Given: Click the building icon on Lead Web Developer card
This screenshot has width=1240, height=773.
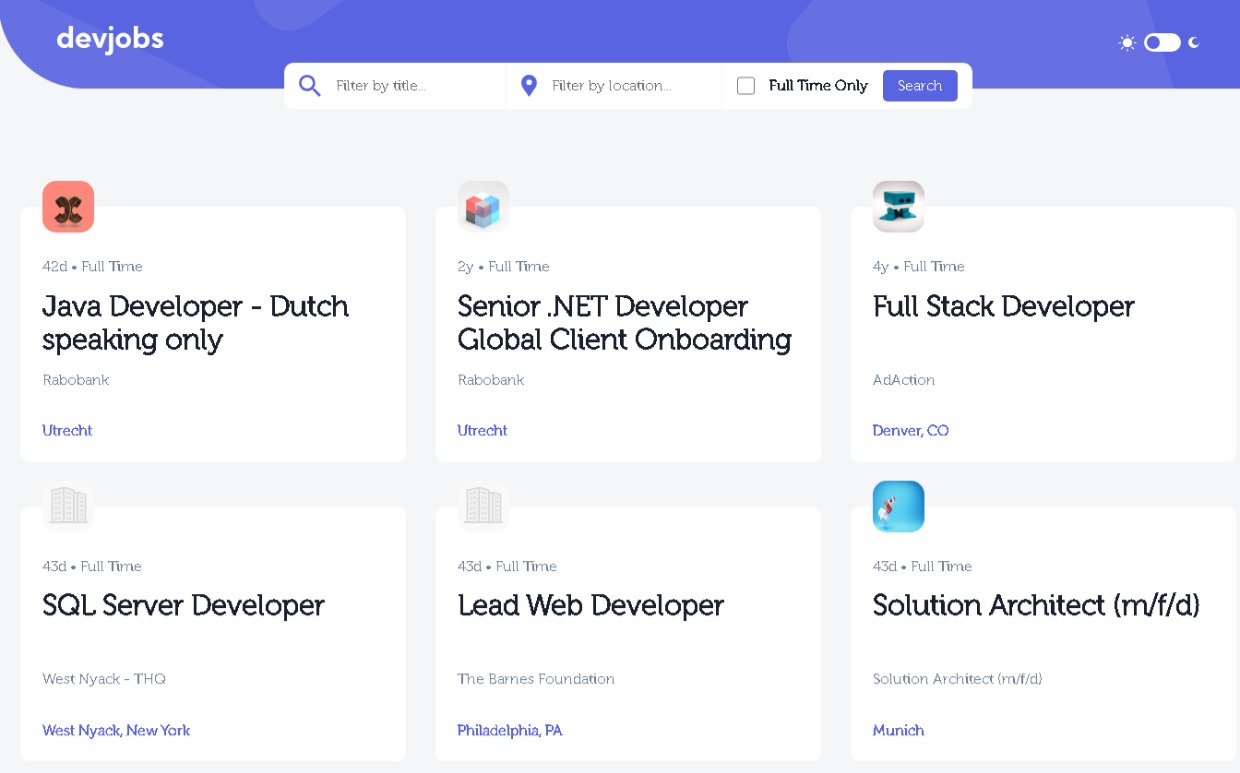Looking at the screenshot, I should click(482, 506).
